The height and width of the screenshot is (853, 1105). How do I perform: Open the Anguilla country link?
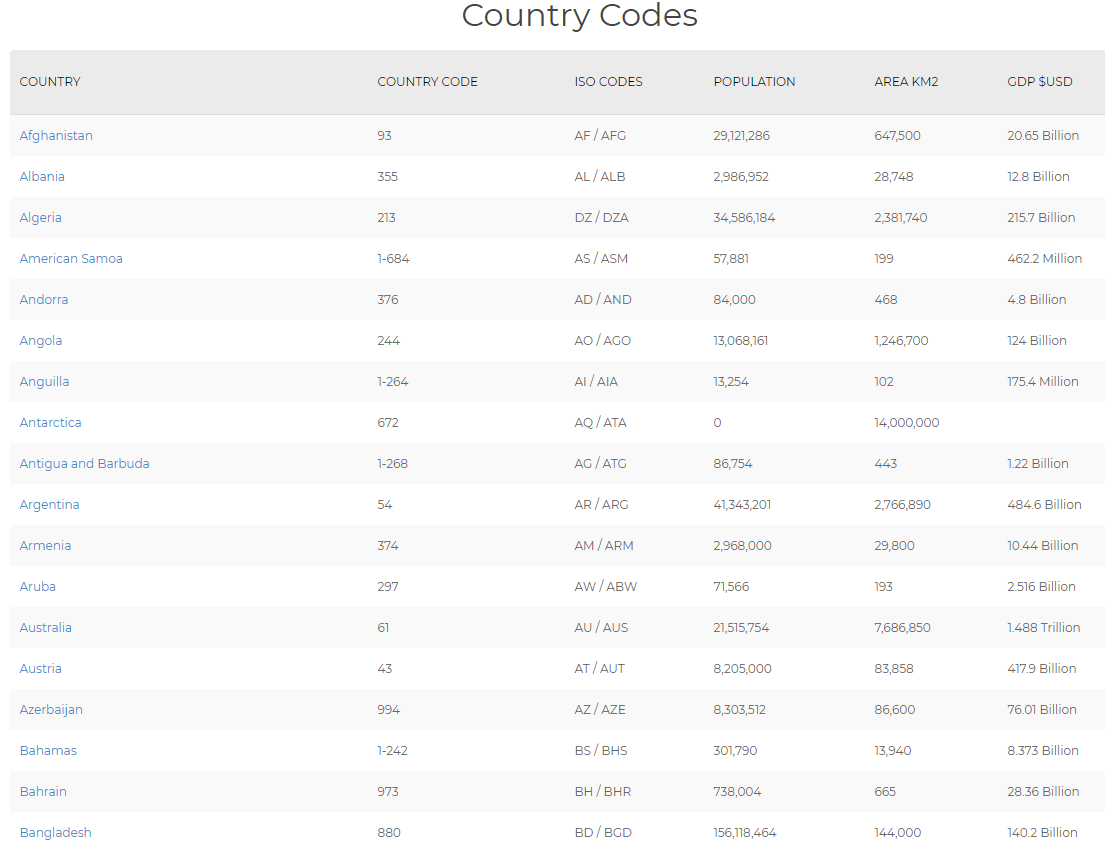[x=44, y=381]
